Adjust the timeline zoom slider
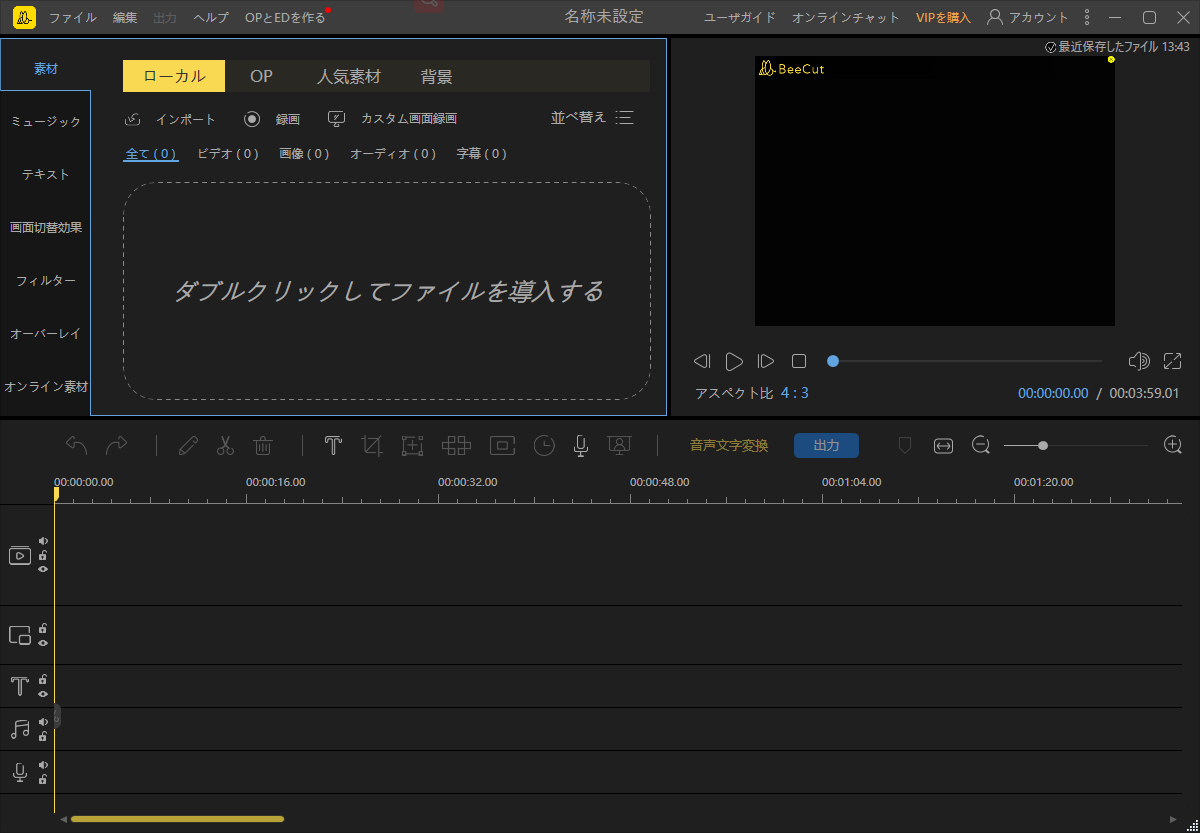 click(1042, 445)
